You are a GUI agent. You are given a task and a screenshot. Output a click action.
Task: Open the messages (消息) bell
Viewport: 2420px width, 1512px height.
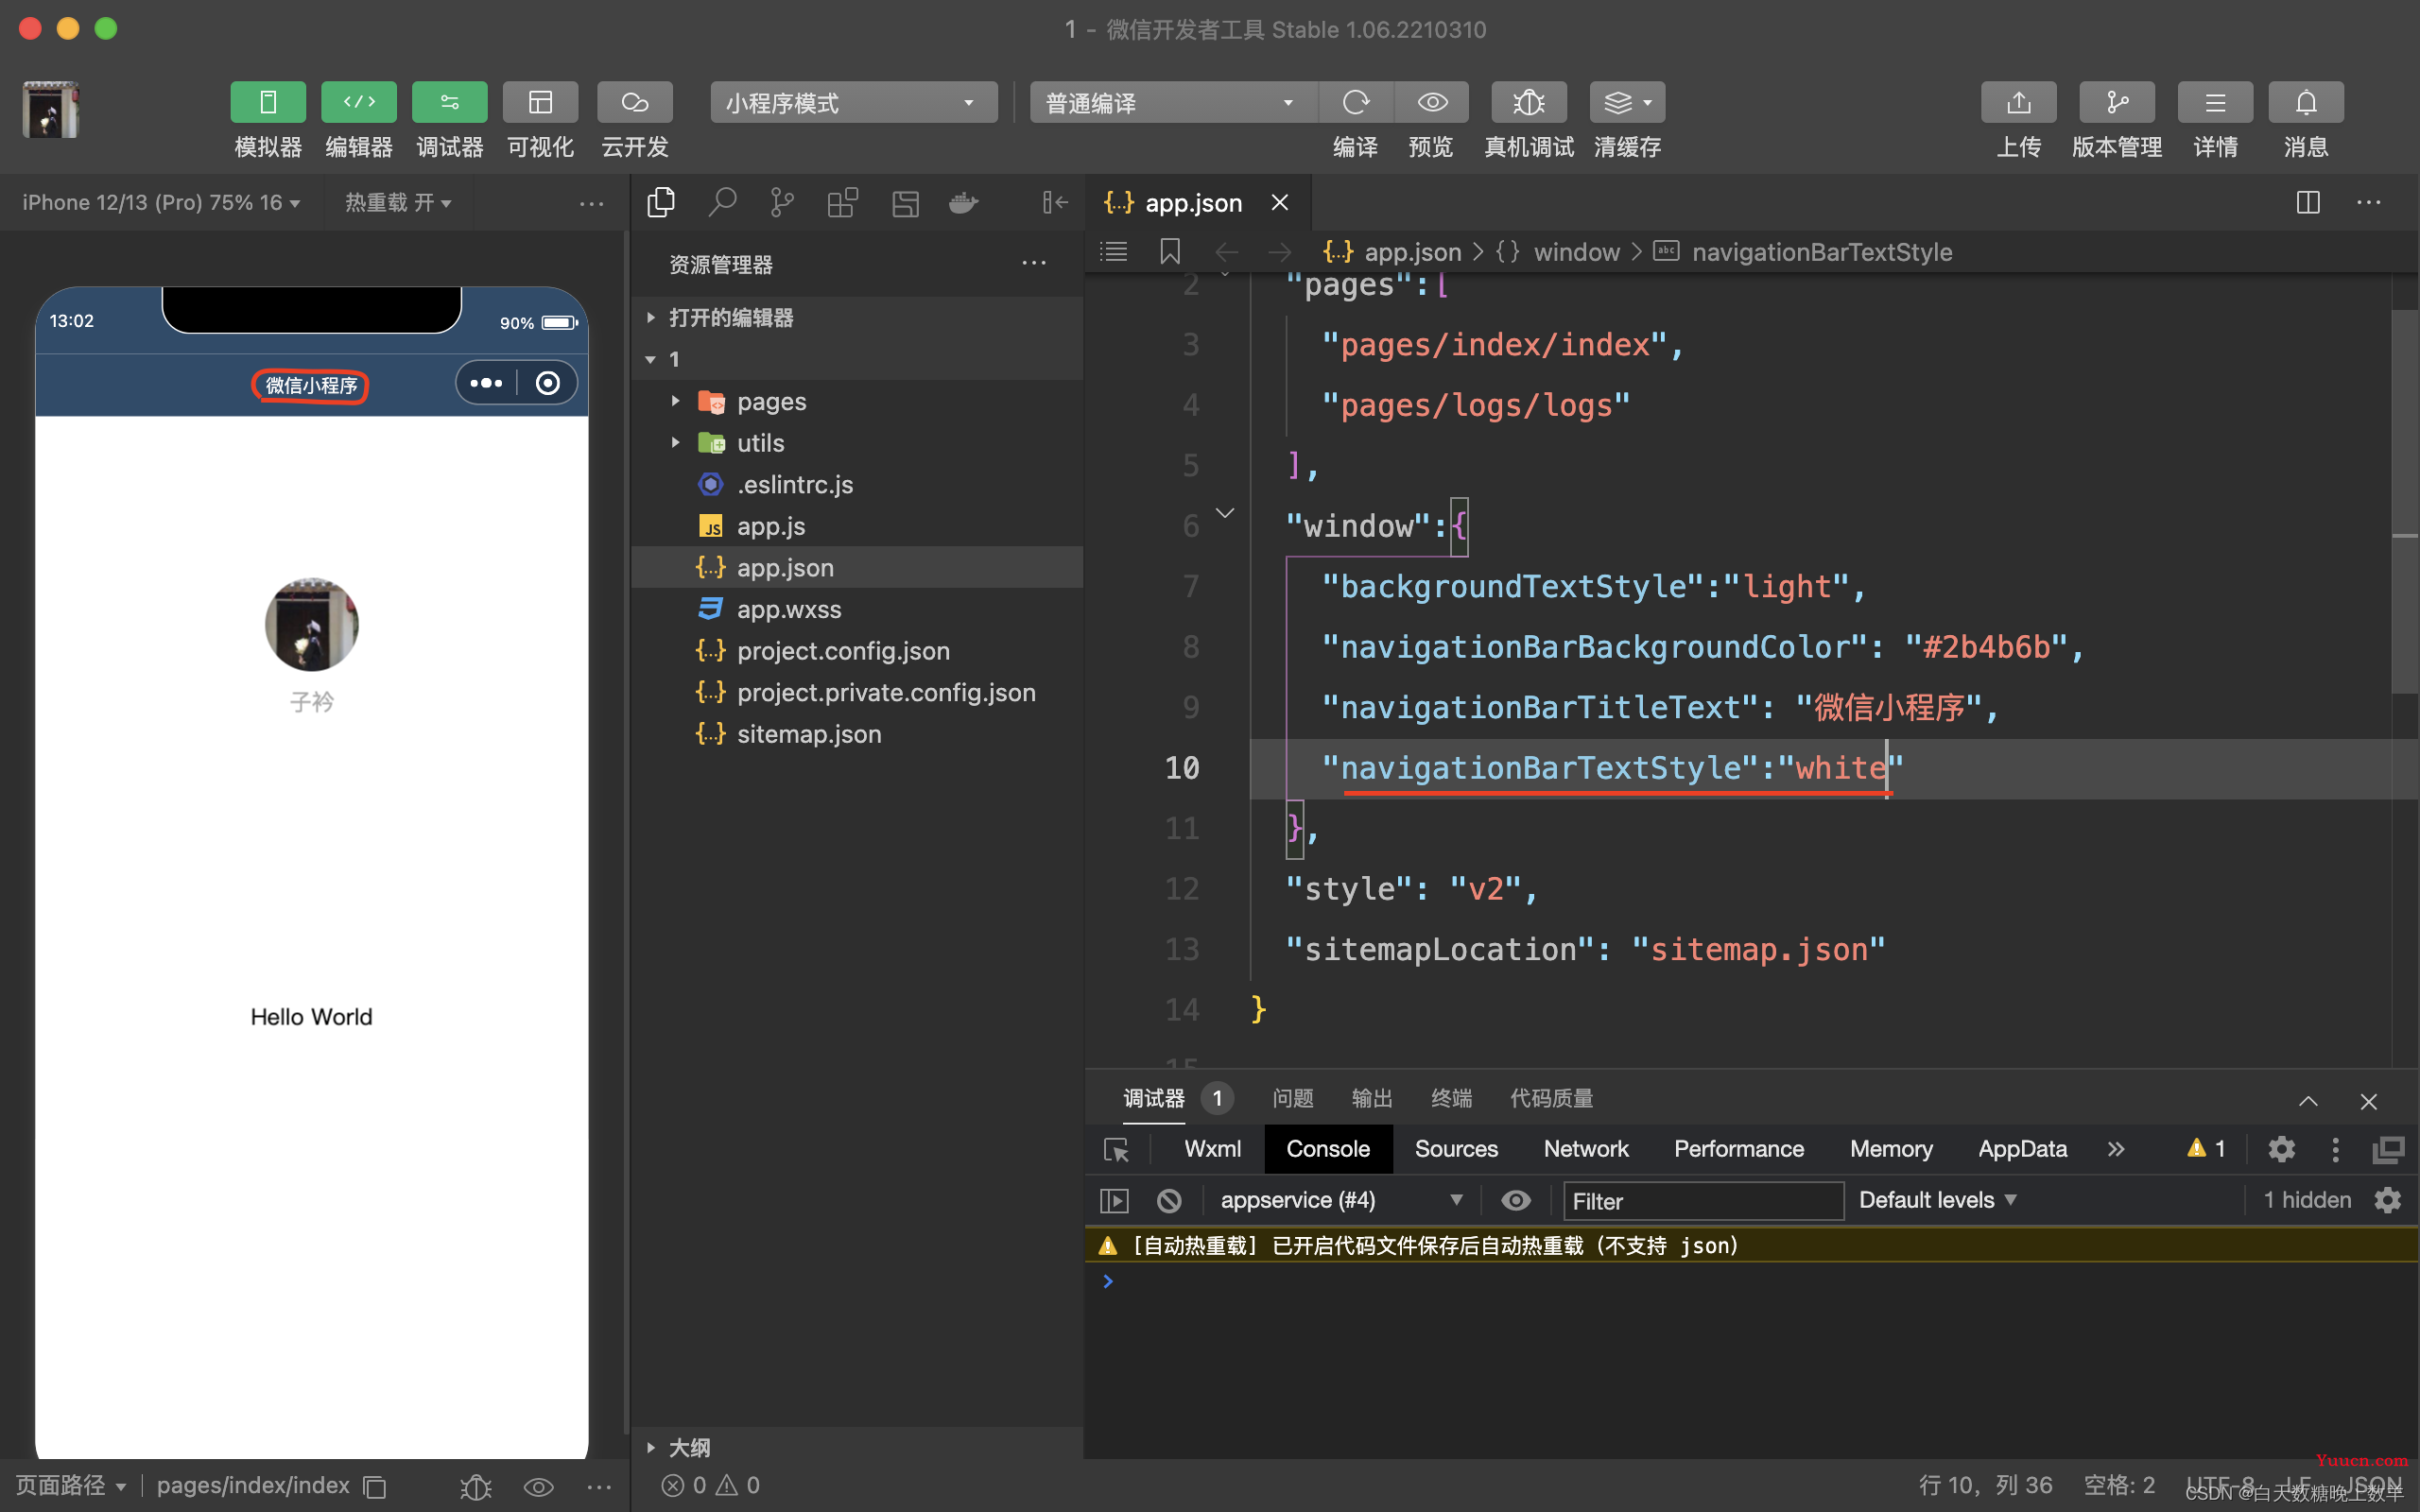click(x=2306, y=102)
